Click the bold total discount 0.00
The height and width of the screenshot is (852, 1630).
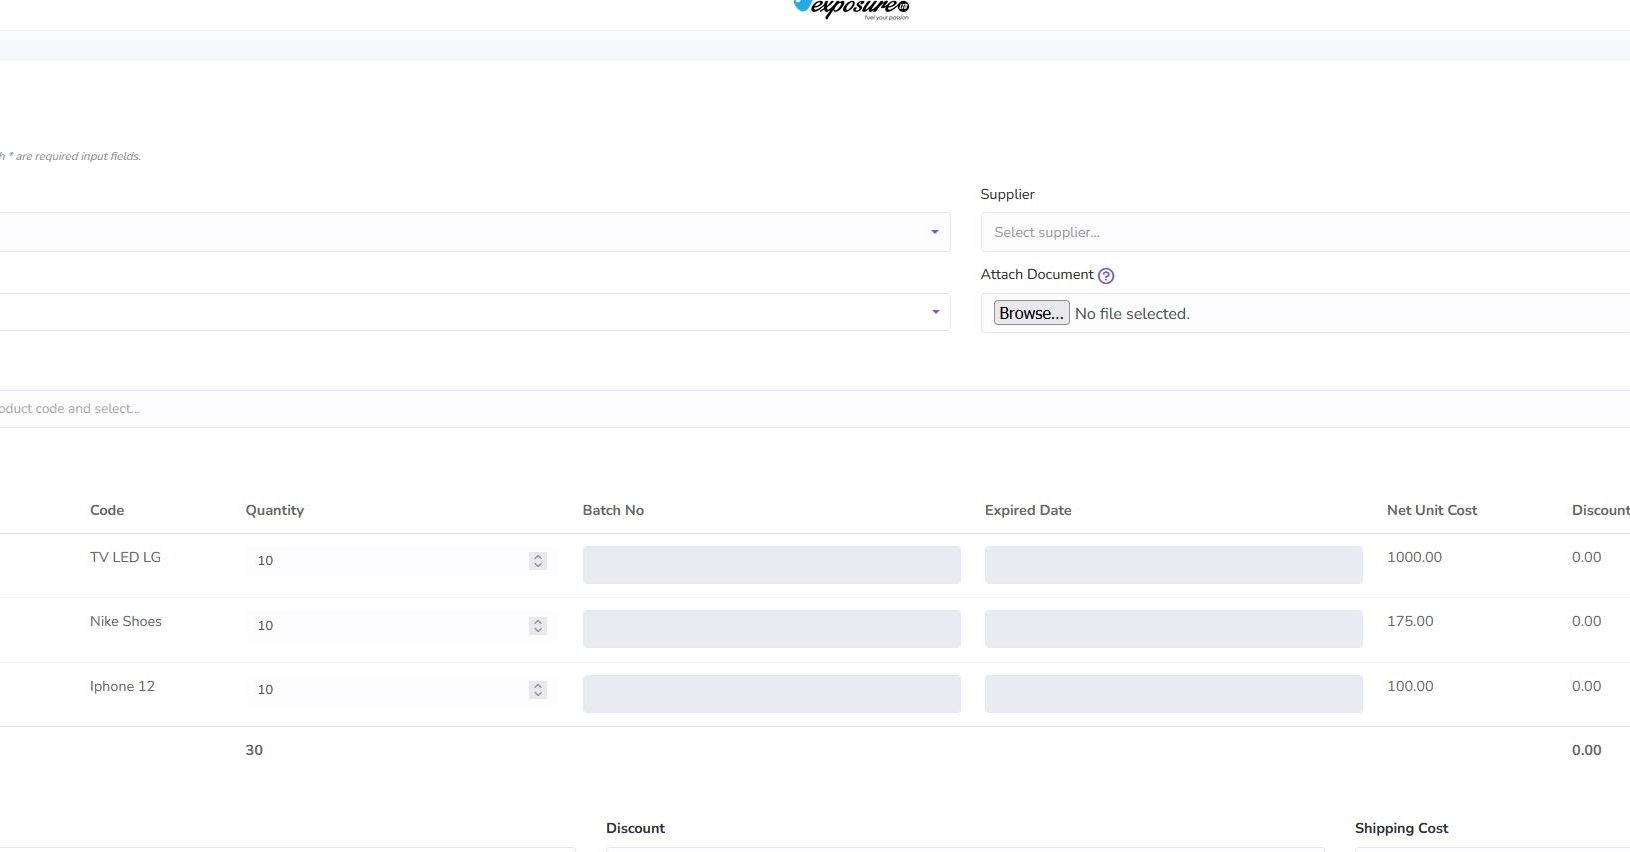pos(1586,750)
